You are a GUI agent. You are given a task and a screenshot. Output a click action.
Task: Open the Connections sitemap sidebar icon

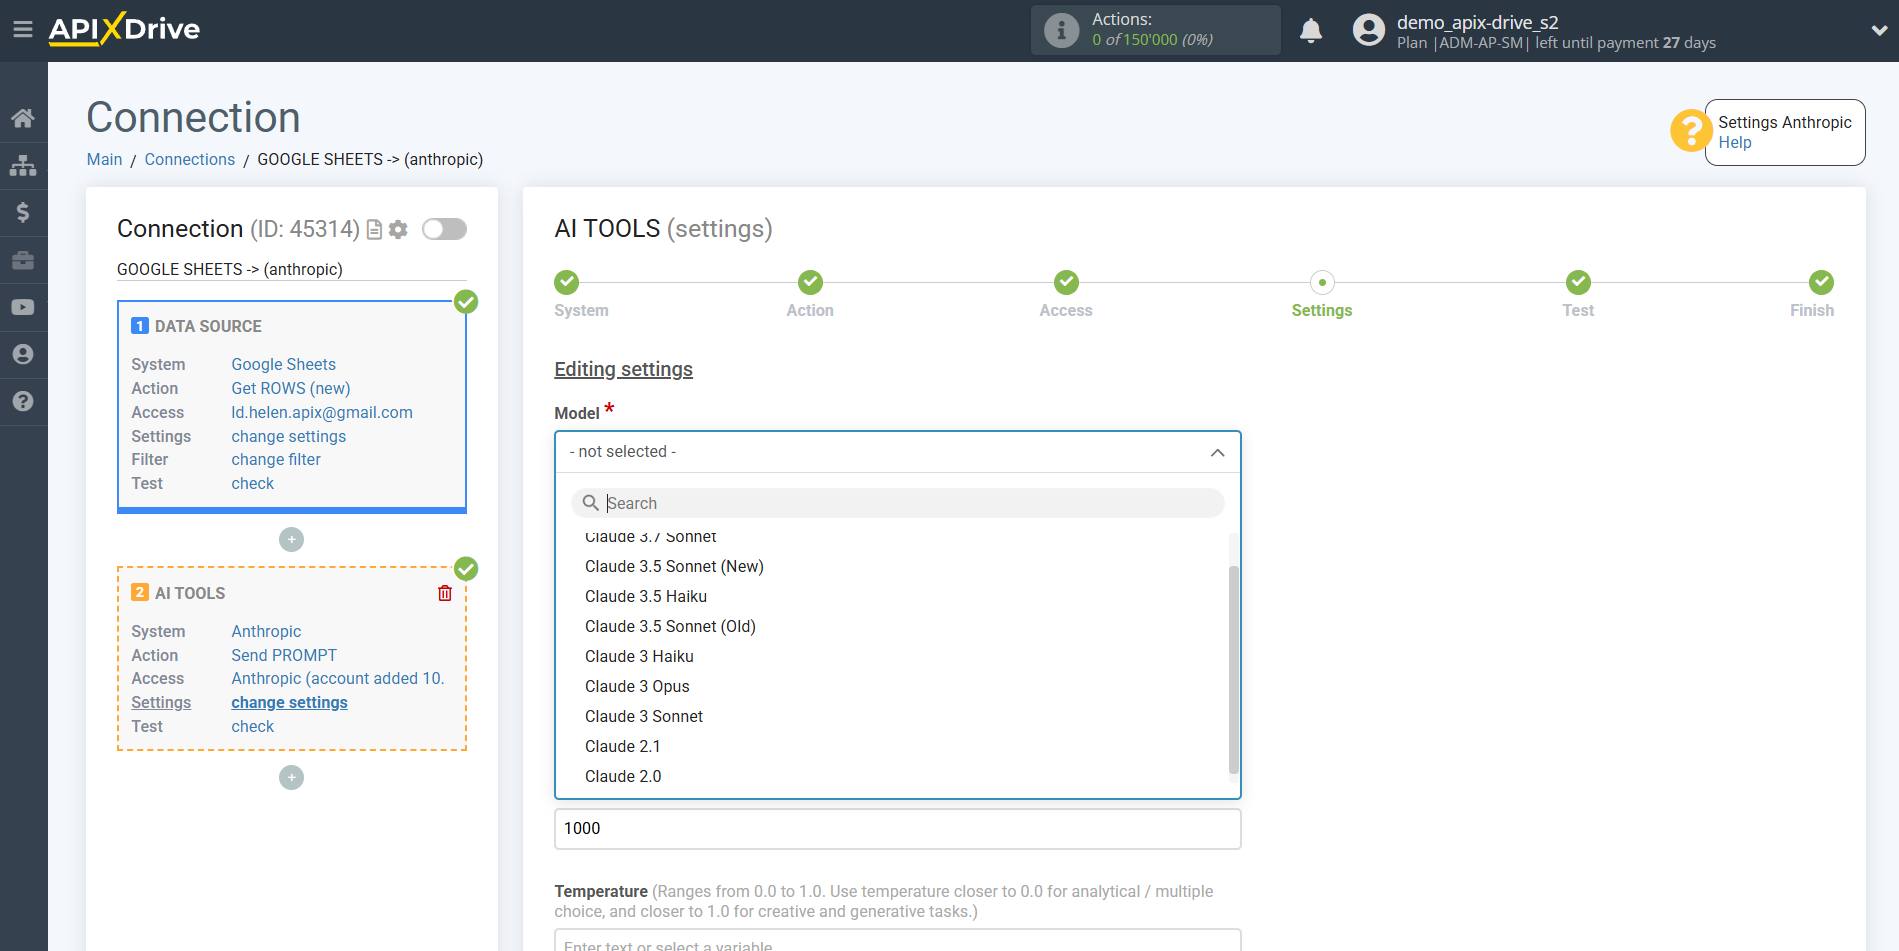tap(23, 165)
